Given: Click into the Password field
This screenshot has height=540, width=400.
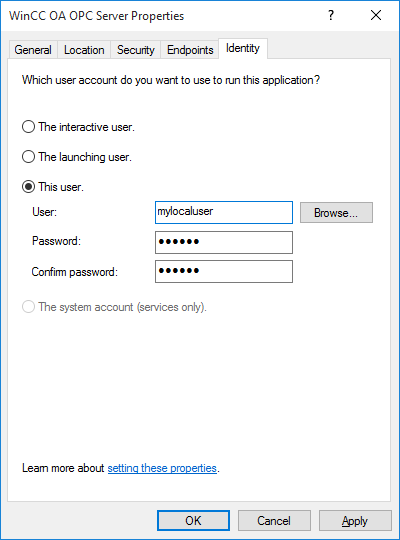Looking at the screenshot, I should coord(224,242).
